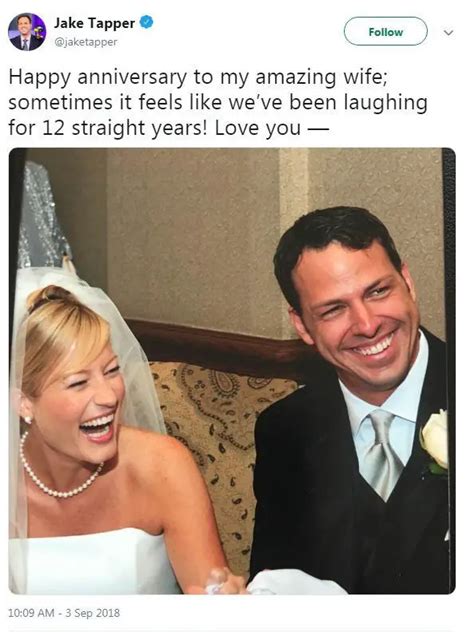Image resolution: width=474 pixels, height=632 pixels.
Task: Open the attached wedding photo
Action: [x=232, y=371]
